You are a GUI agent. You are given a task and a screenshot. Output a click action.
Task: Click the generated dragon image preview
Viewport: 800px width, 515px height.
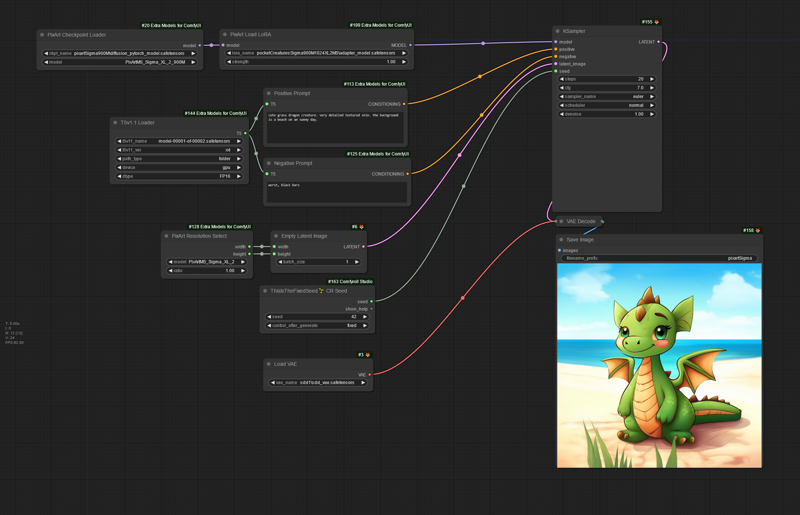[659, 365]
